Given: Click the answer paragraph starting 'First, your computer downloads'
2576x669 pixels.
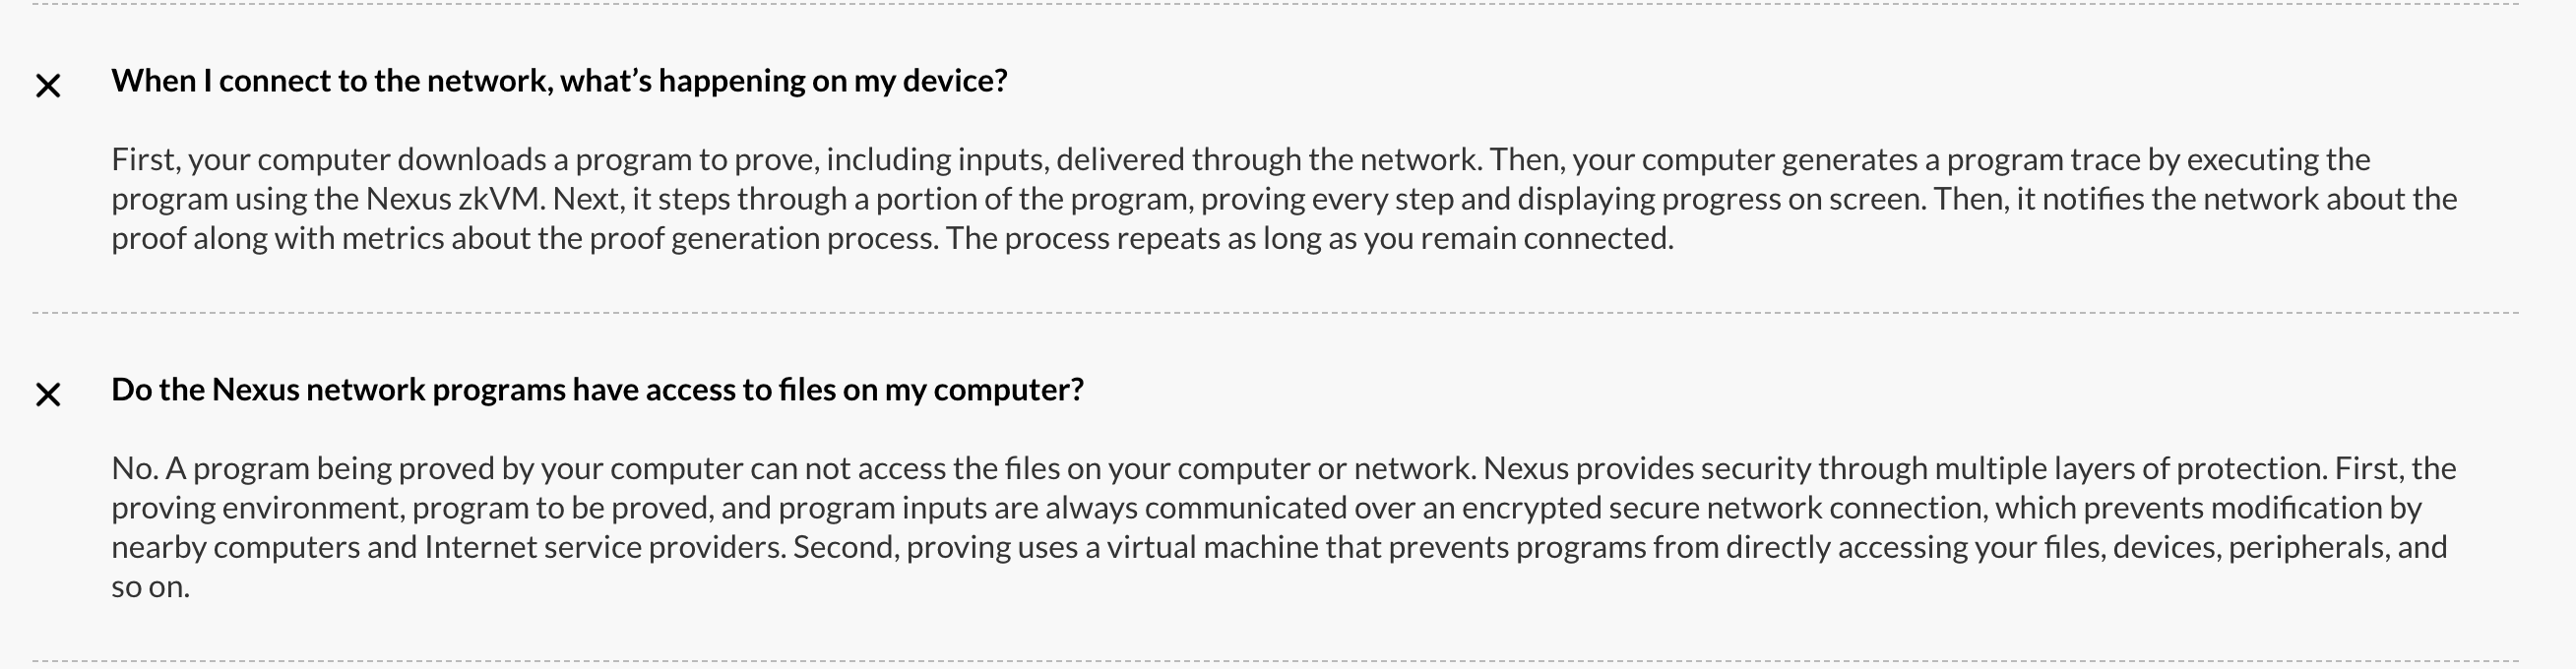Looking at the screenshot, I should (x=1284, y=199).
